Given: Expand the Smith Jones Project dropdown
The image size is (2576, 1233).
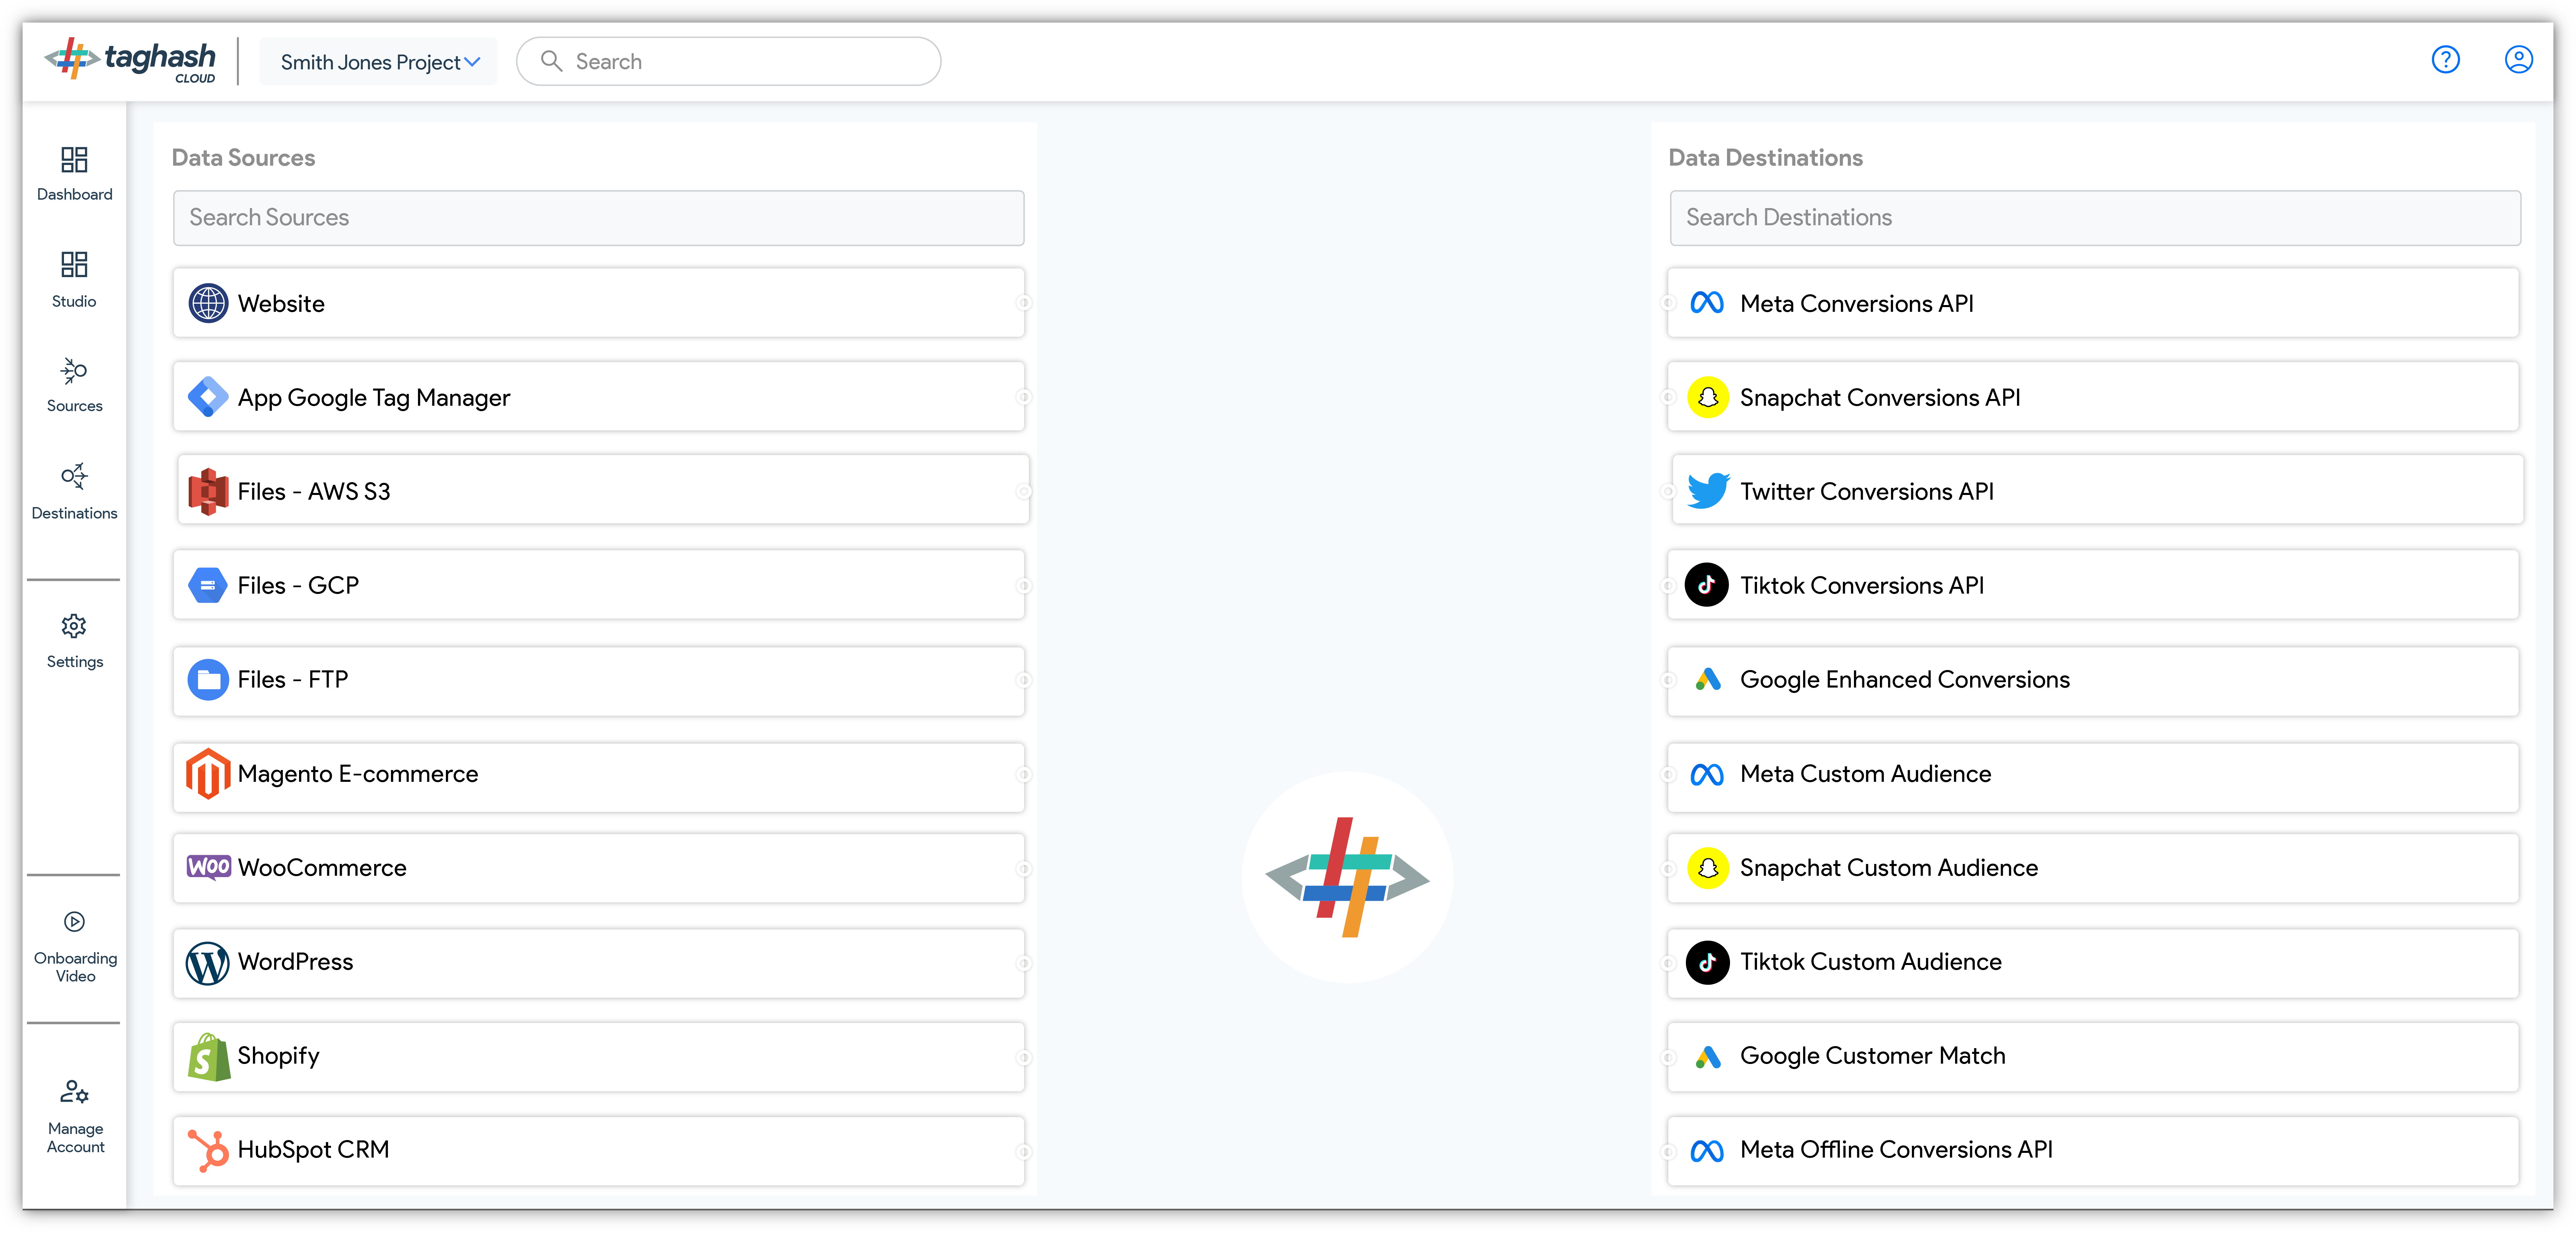Looking at the screenshot, I should (379, 62).
